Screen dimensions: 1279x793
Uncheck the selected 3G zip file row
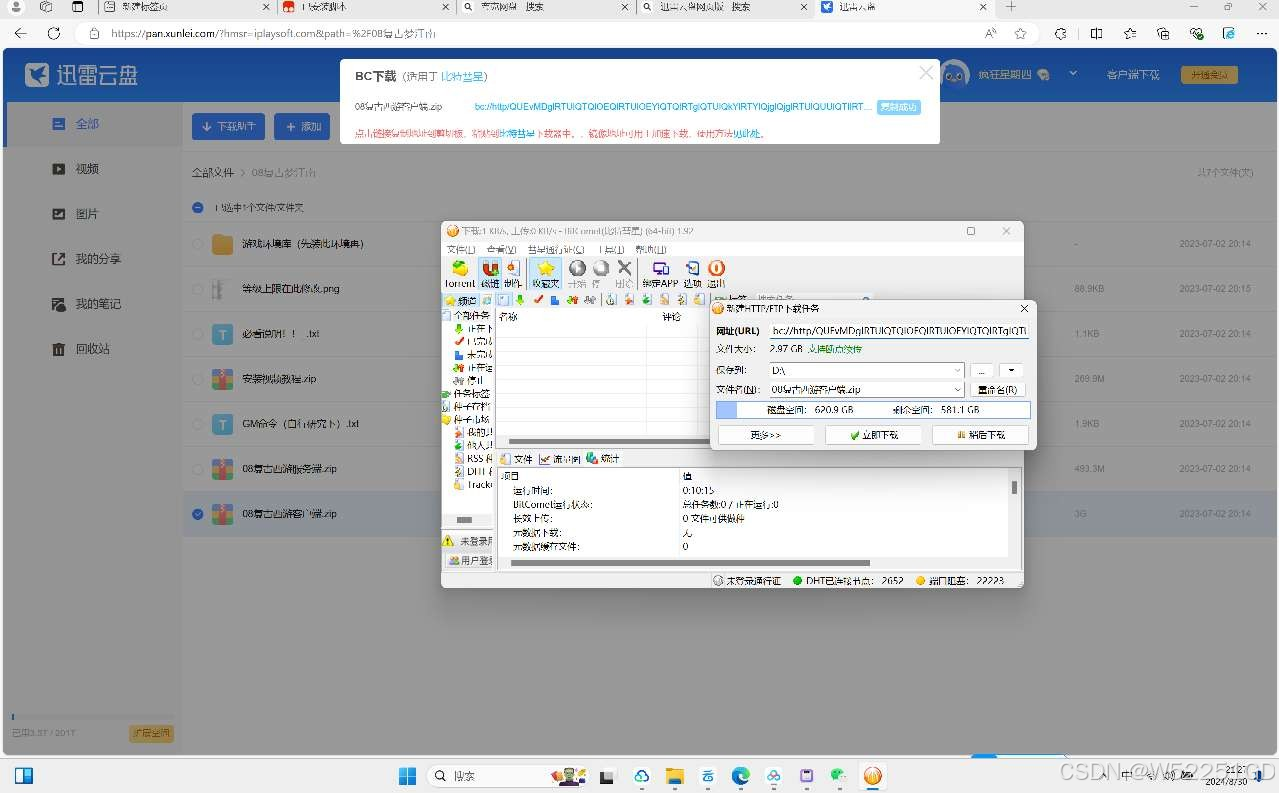(x=198, y=514)
